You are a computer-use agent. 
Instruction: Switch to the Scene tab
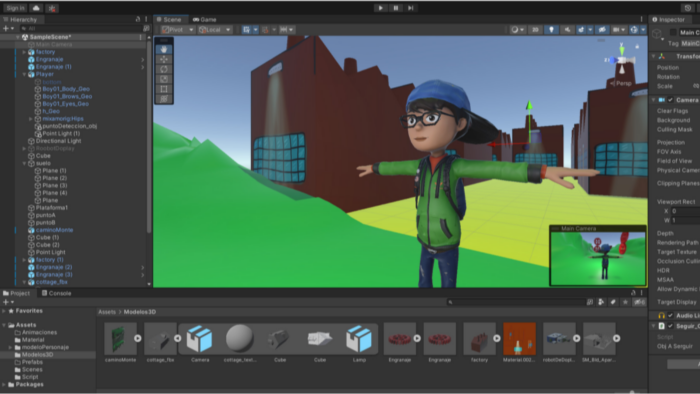click(169, 19)
